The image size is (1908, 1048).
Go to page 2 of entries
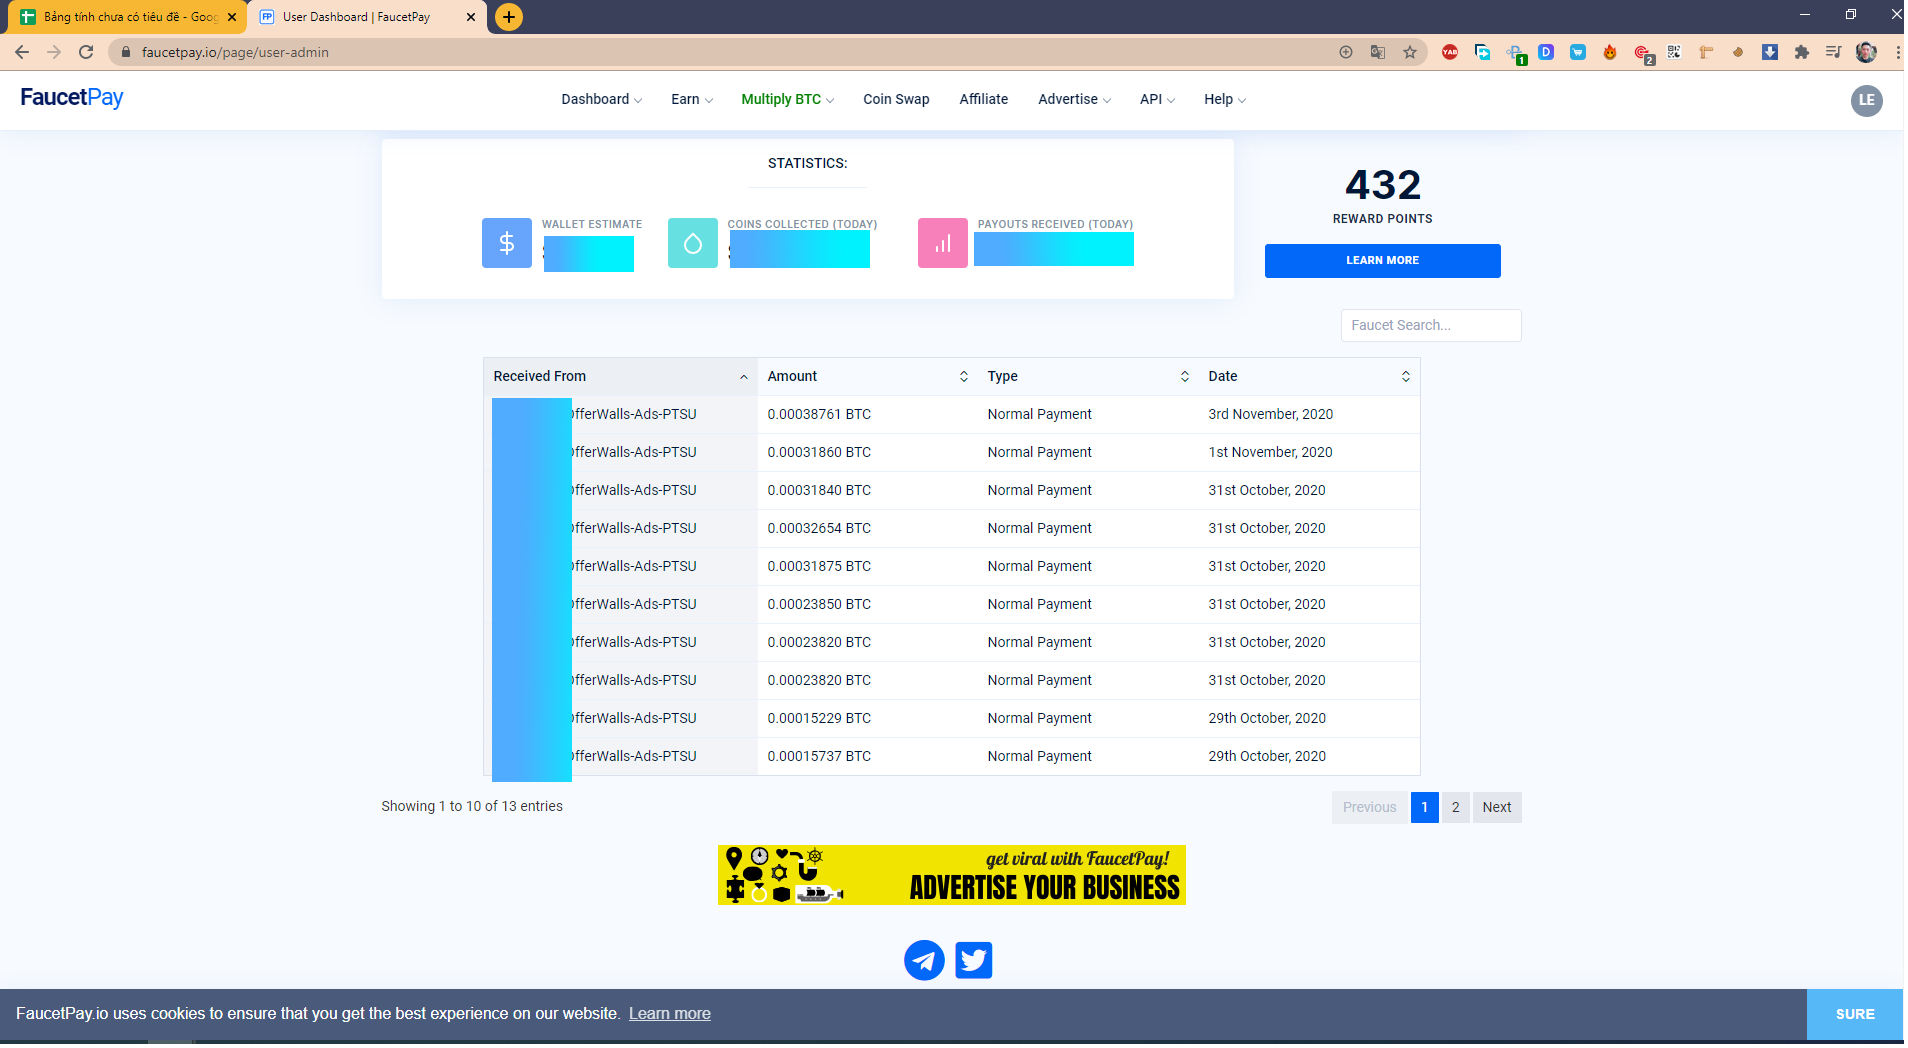1455,807
